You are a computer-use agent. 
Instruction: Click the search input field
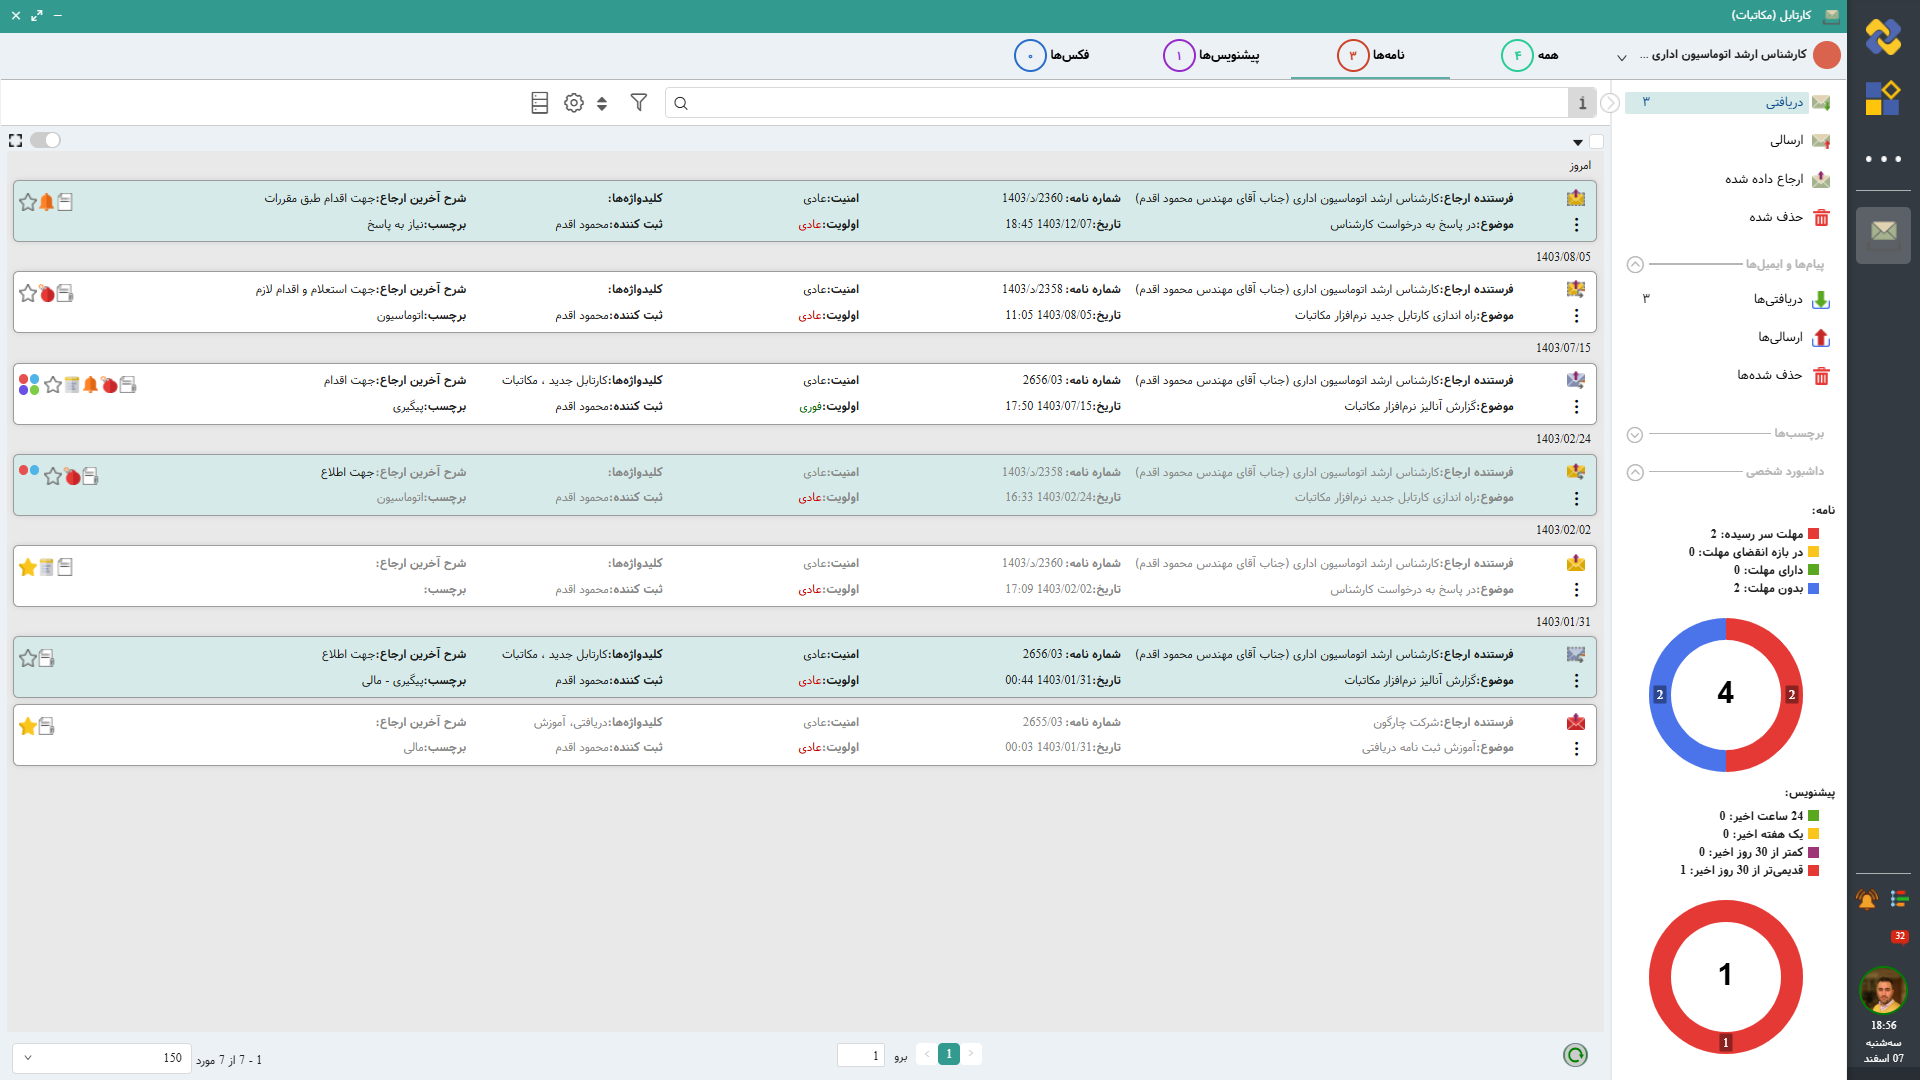pos(1120,103)
